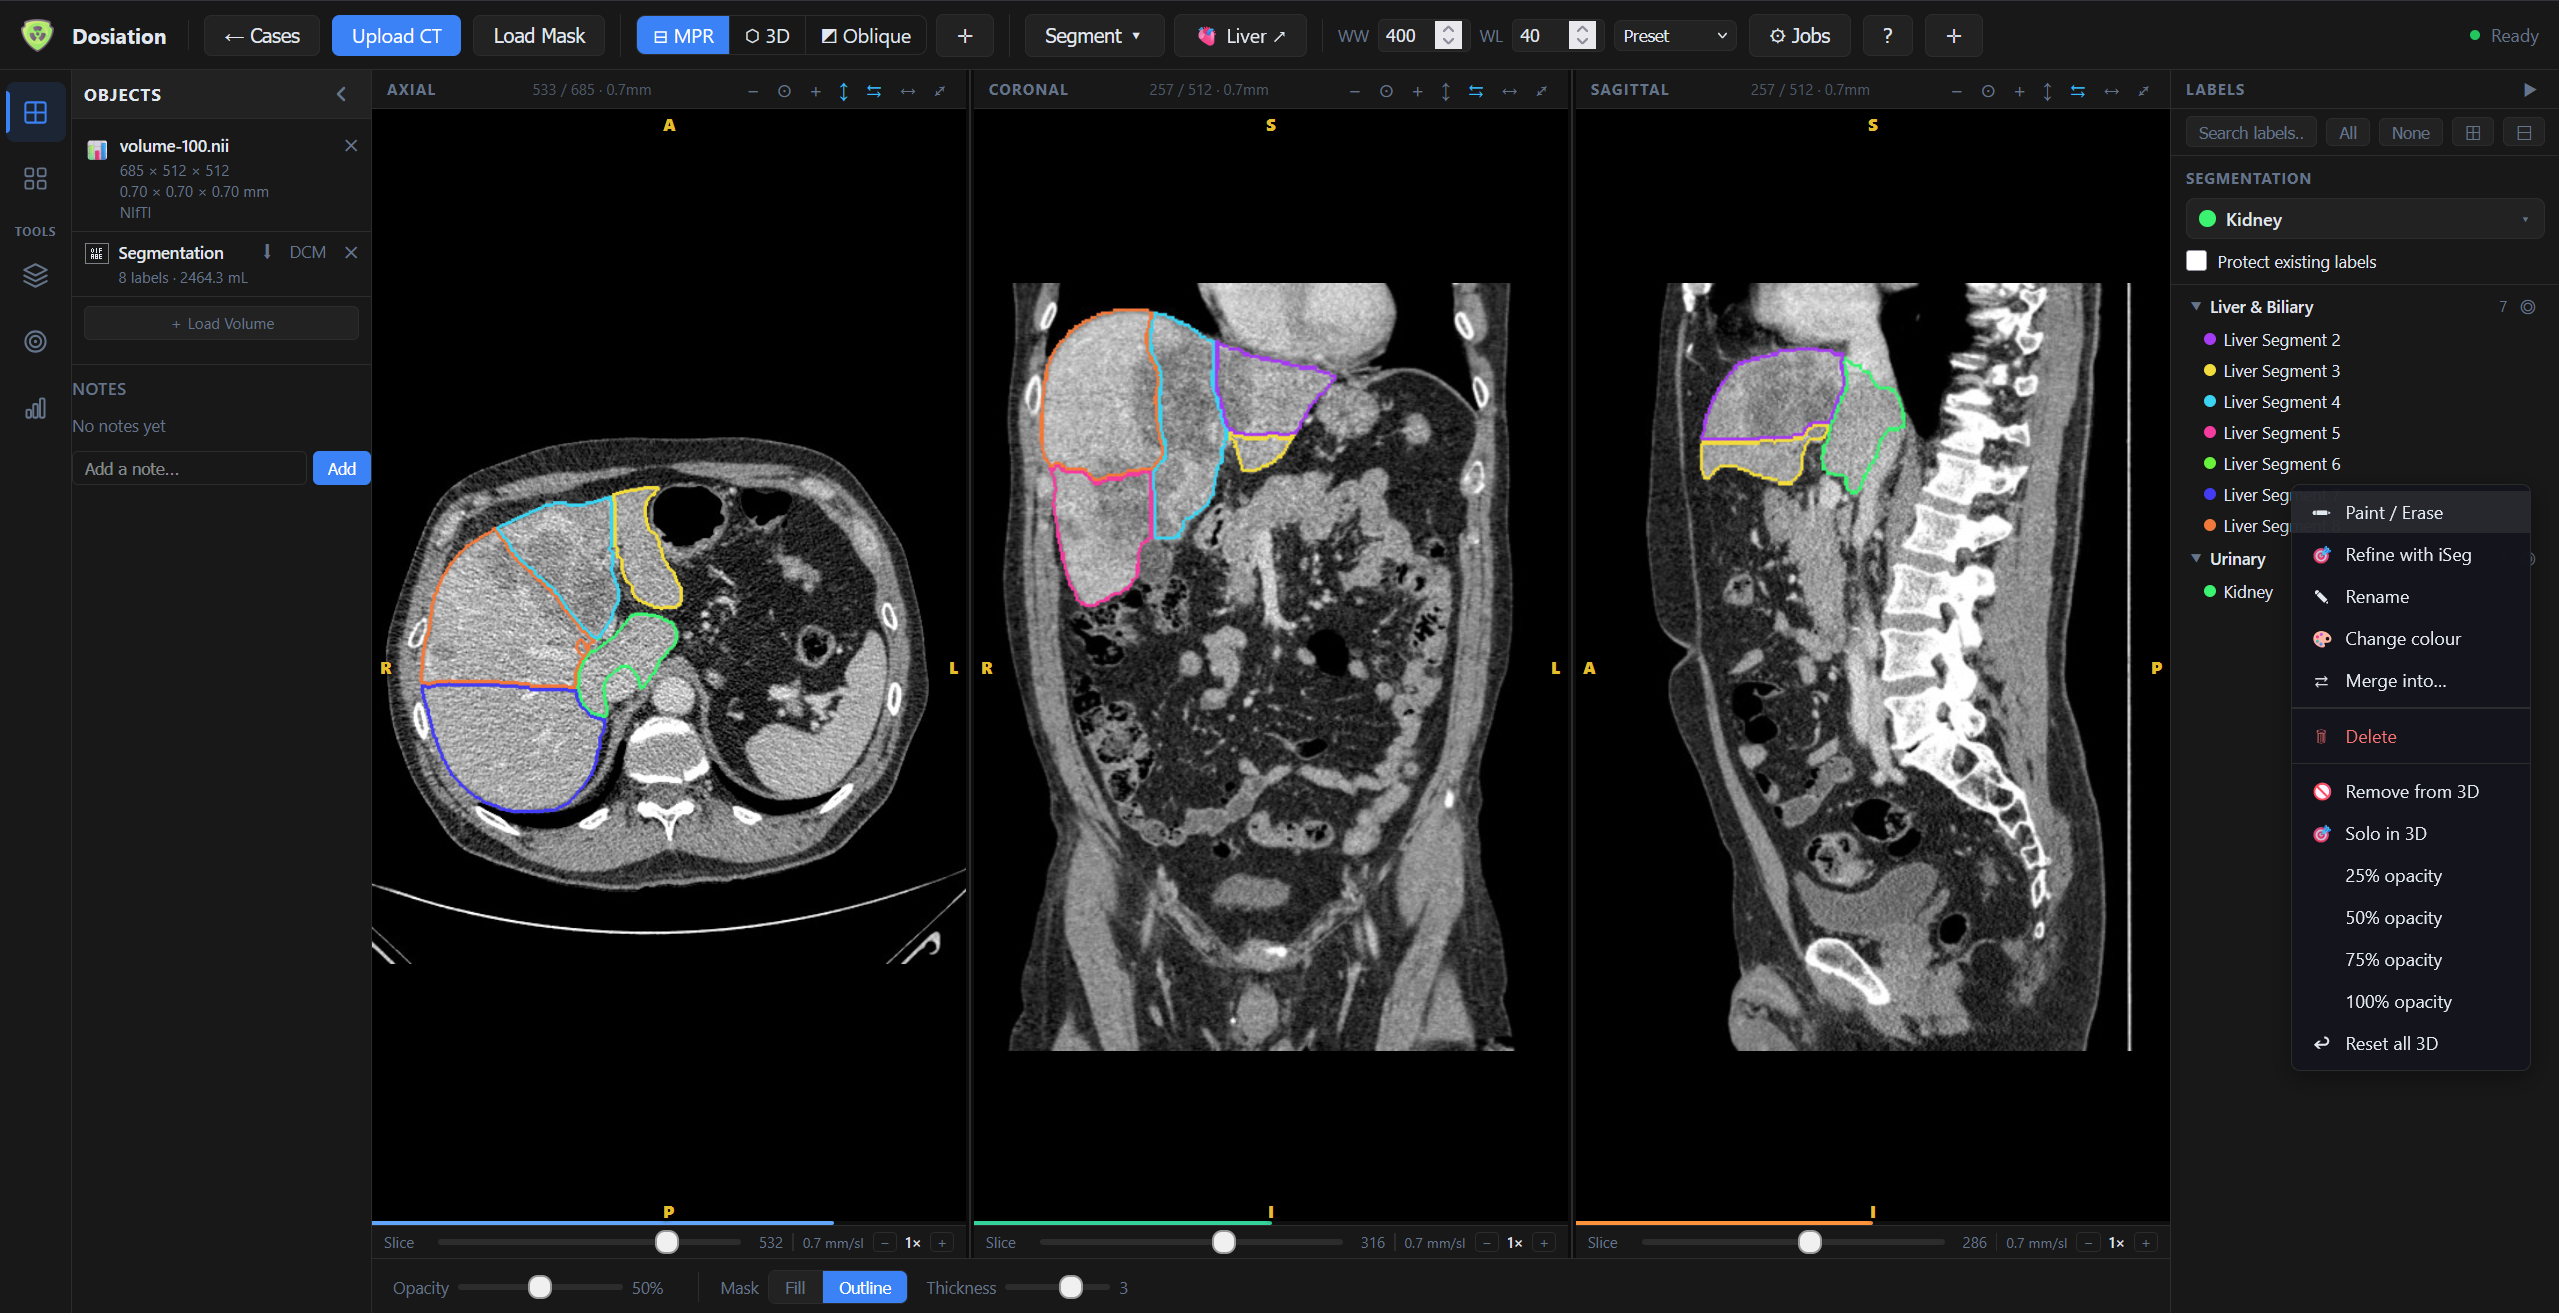Choose Refine with iSeg

(x=2410, y=555)
